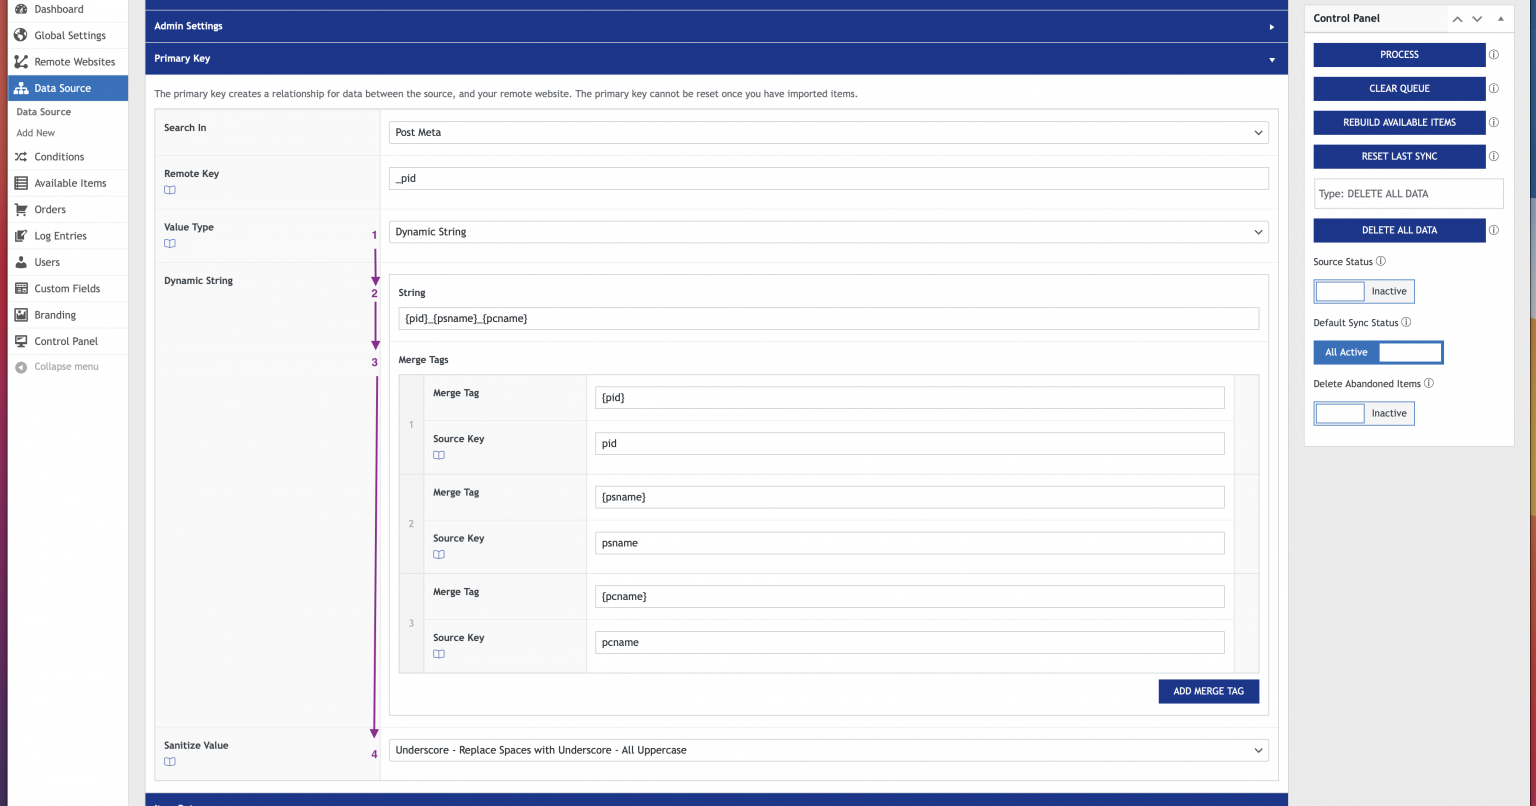Click the help book icon under Sanitize Value
The width and height of the screenshot is (1536, 806).
point(170,762)
